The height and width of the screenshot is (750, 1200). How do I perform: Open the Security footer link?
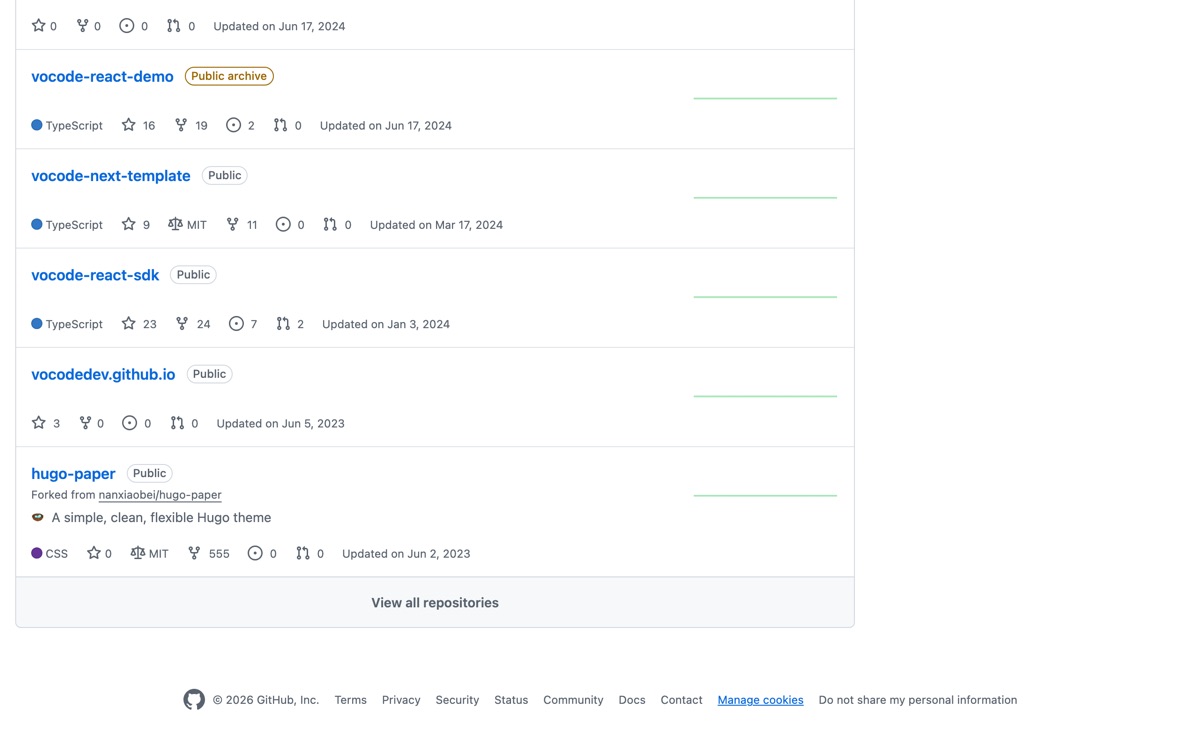[457, 700]
